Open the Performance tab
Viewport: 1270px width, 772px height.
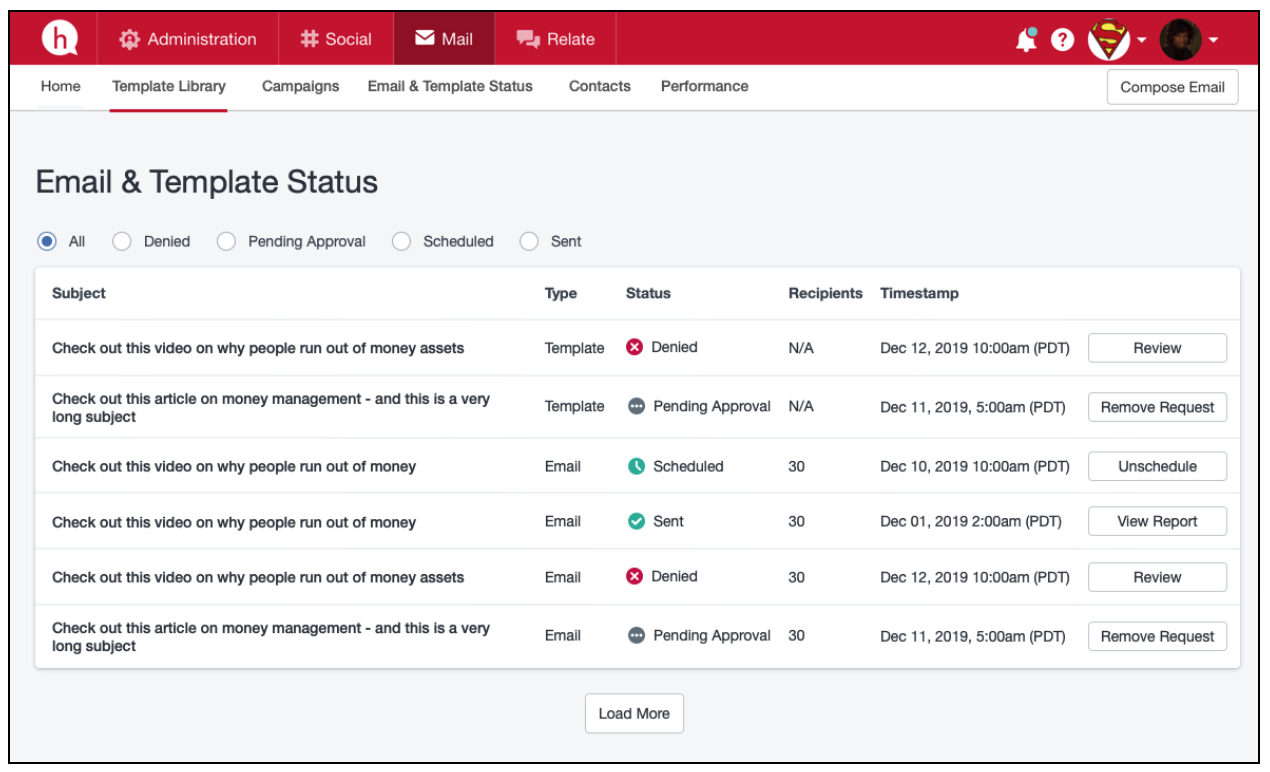coord(704,86)
